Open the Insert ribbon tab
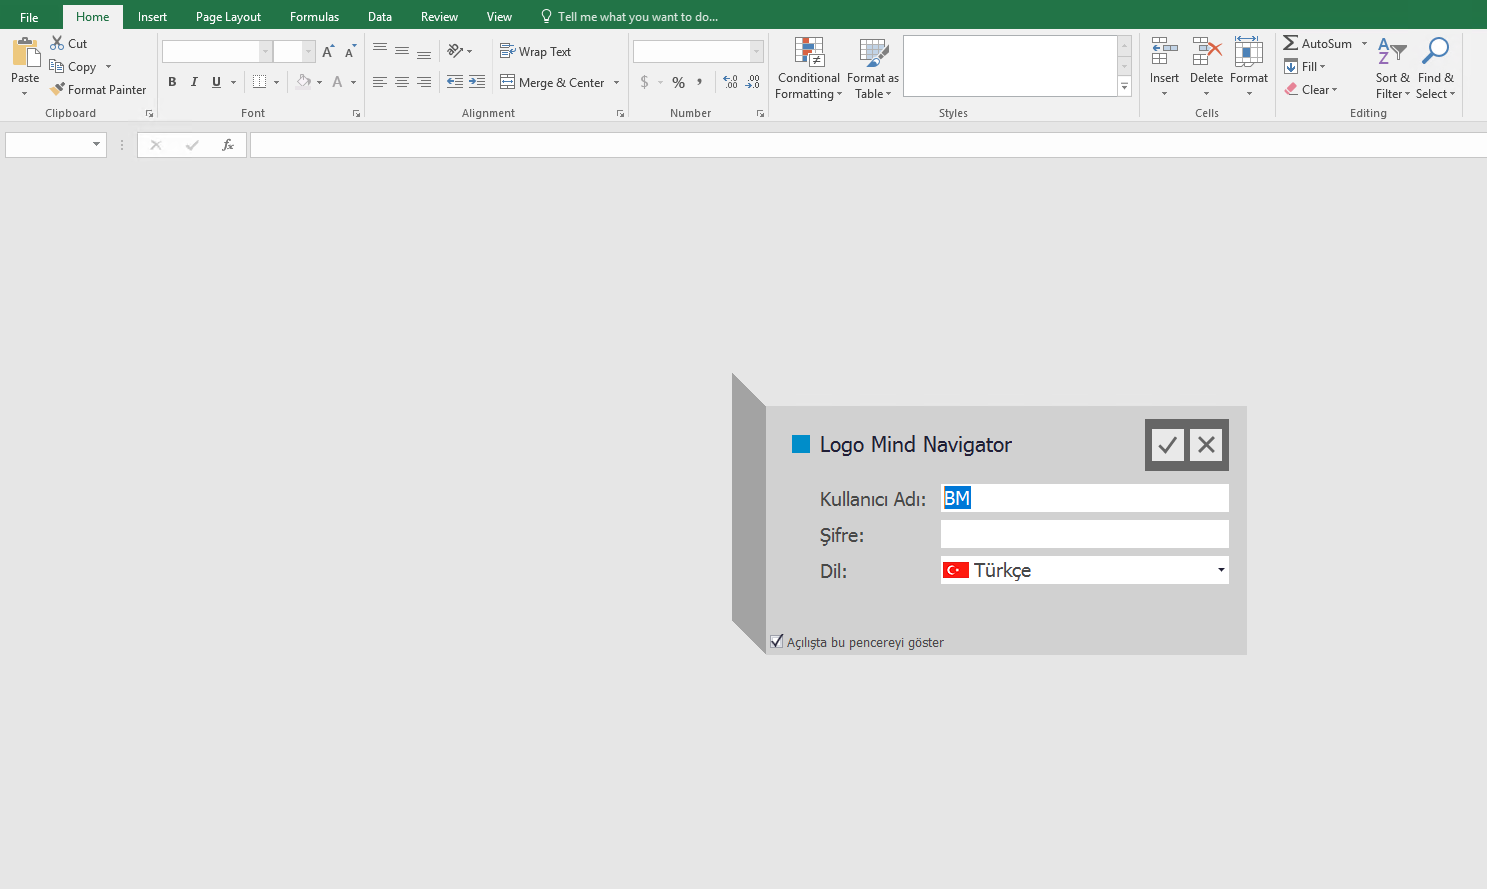Screen dimensions: 1487x889 click(151, 16)
